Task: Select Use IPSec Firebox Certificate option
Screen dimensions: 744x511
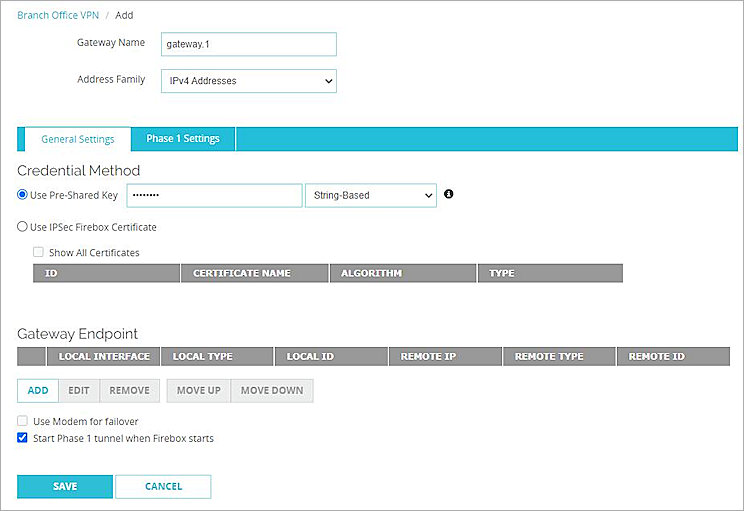Action: [x=23, y=227]
